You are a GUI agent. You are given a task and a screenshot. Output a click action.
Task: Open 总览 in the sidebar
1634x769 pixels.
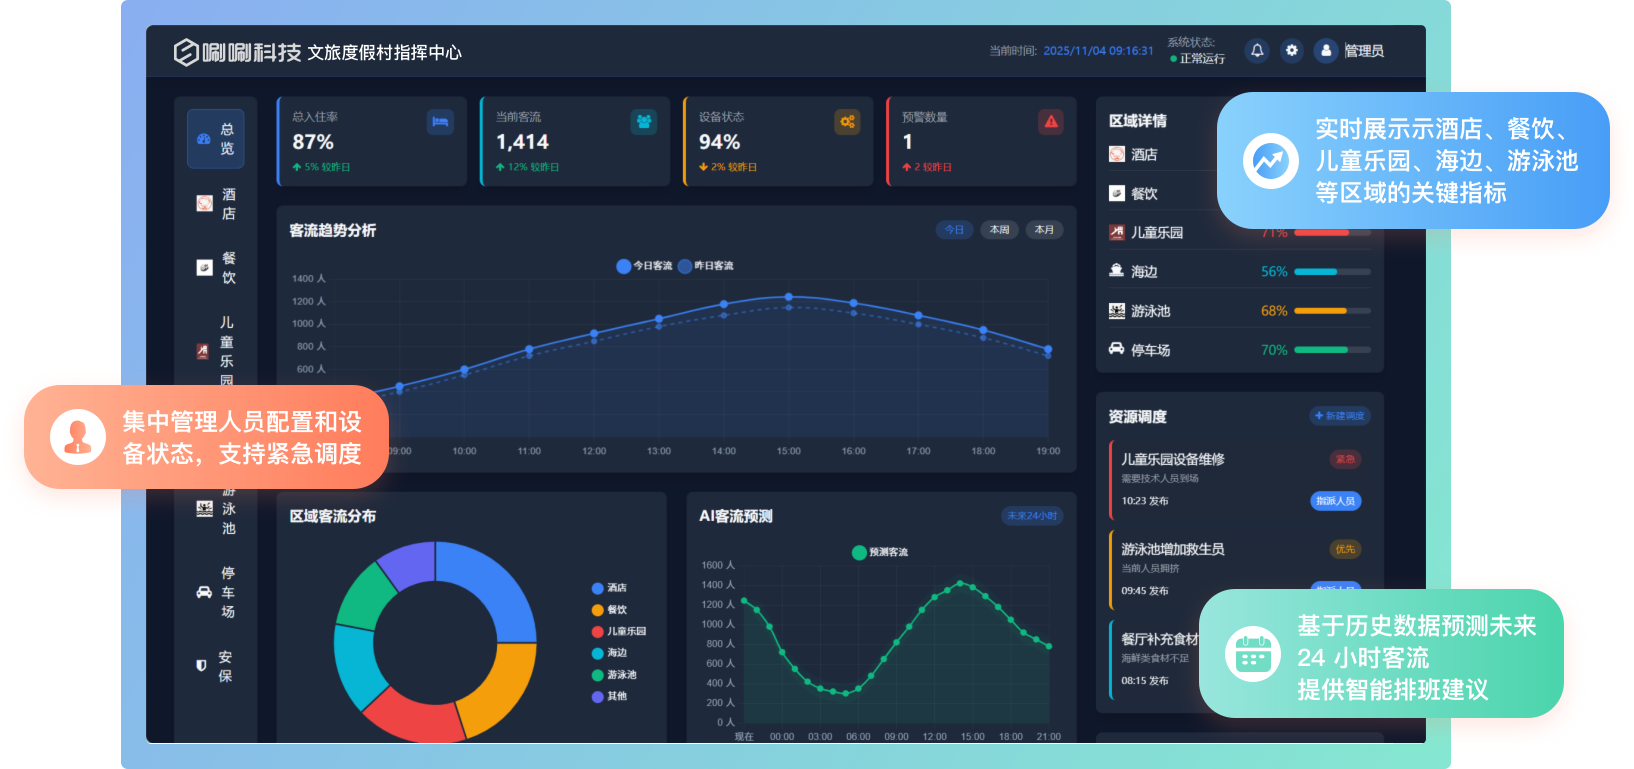point(216,139)
